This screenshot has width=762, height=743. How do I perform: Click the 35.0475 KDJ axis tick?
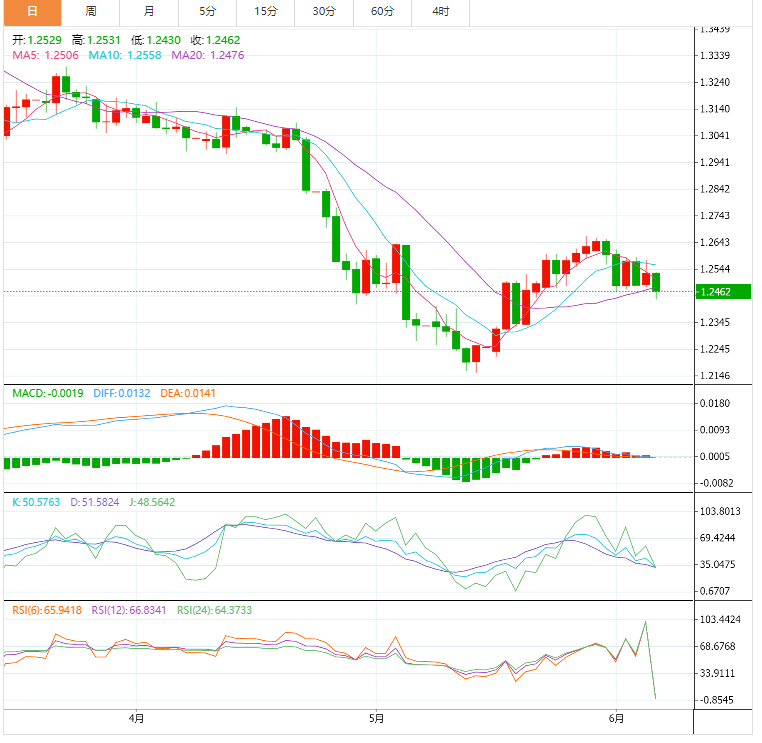(x=717, y=565)
